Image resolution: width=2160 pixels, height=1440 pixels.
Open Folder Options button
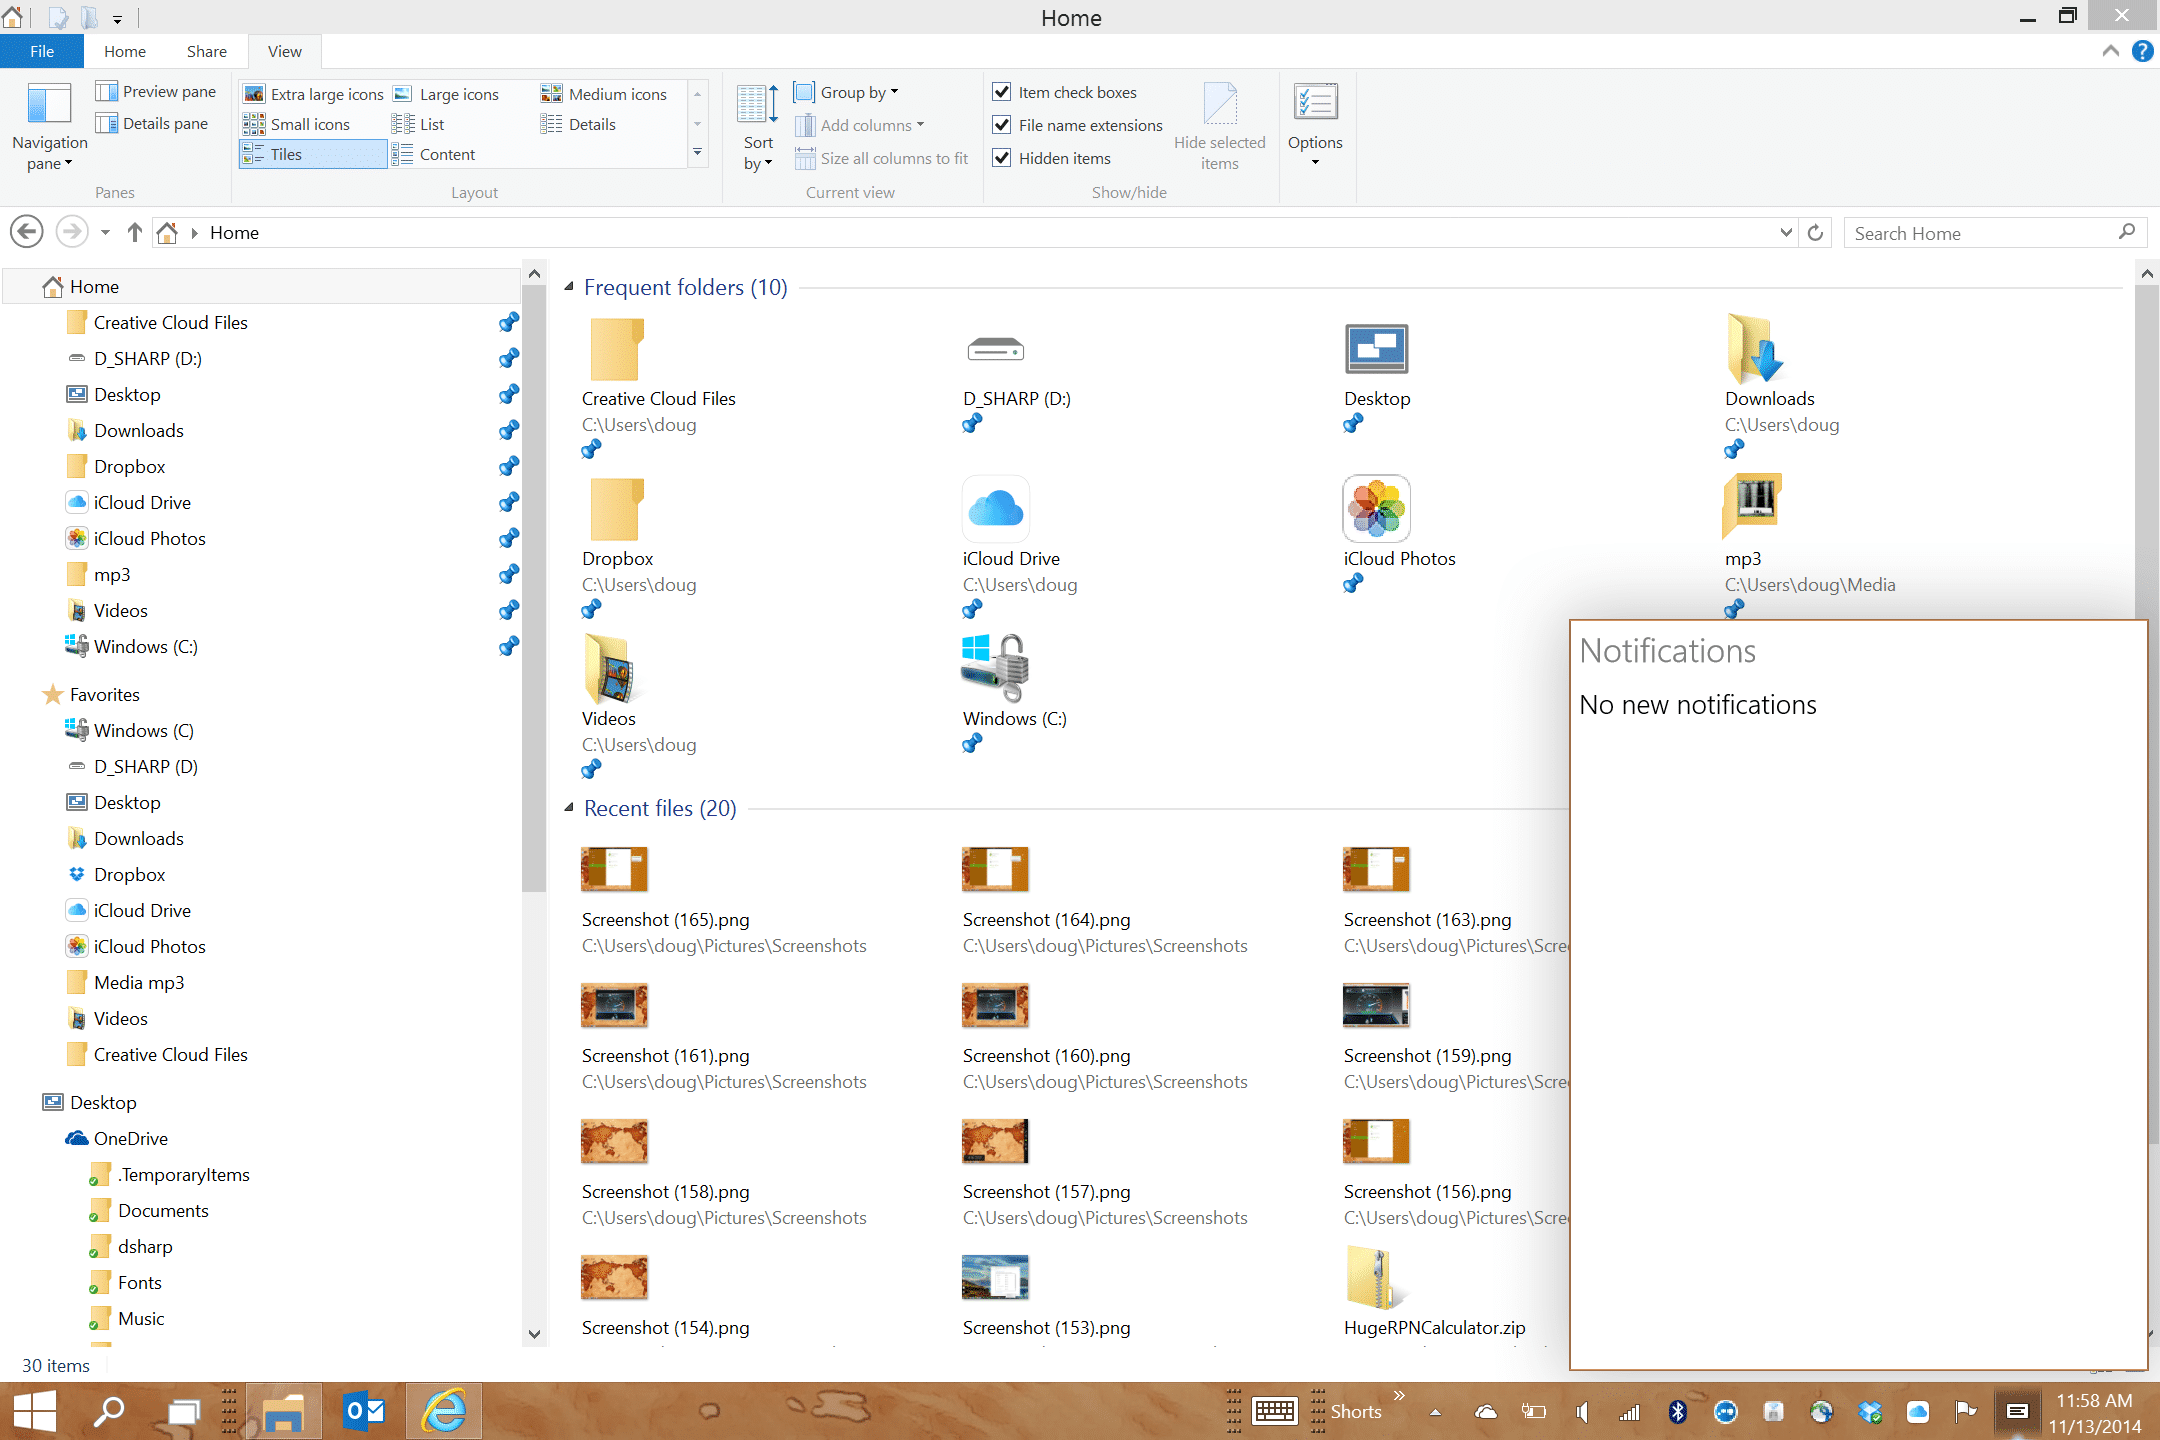(x=1315, y=126)
